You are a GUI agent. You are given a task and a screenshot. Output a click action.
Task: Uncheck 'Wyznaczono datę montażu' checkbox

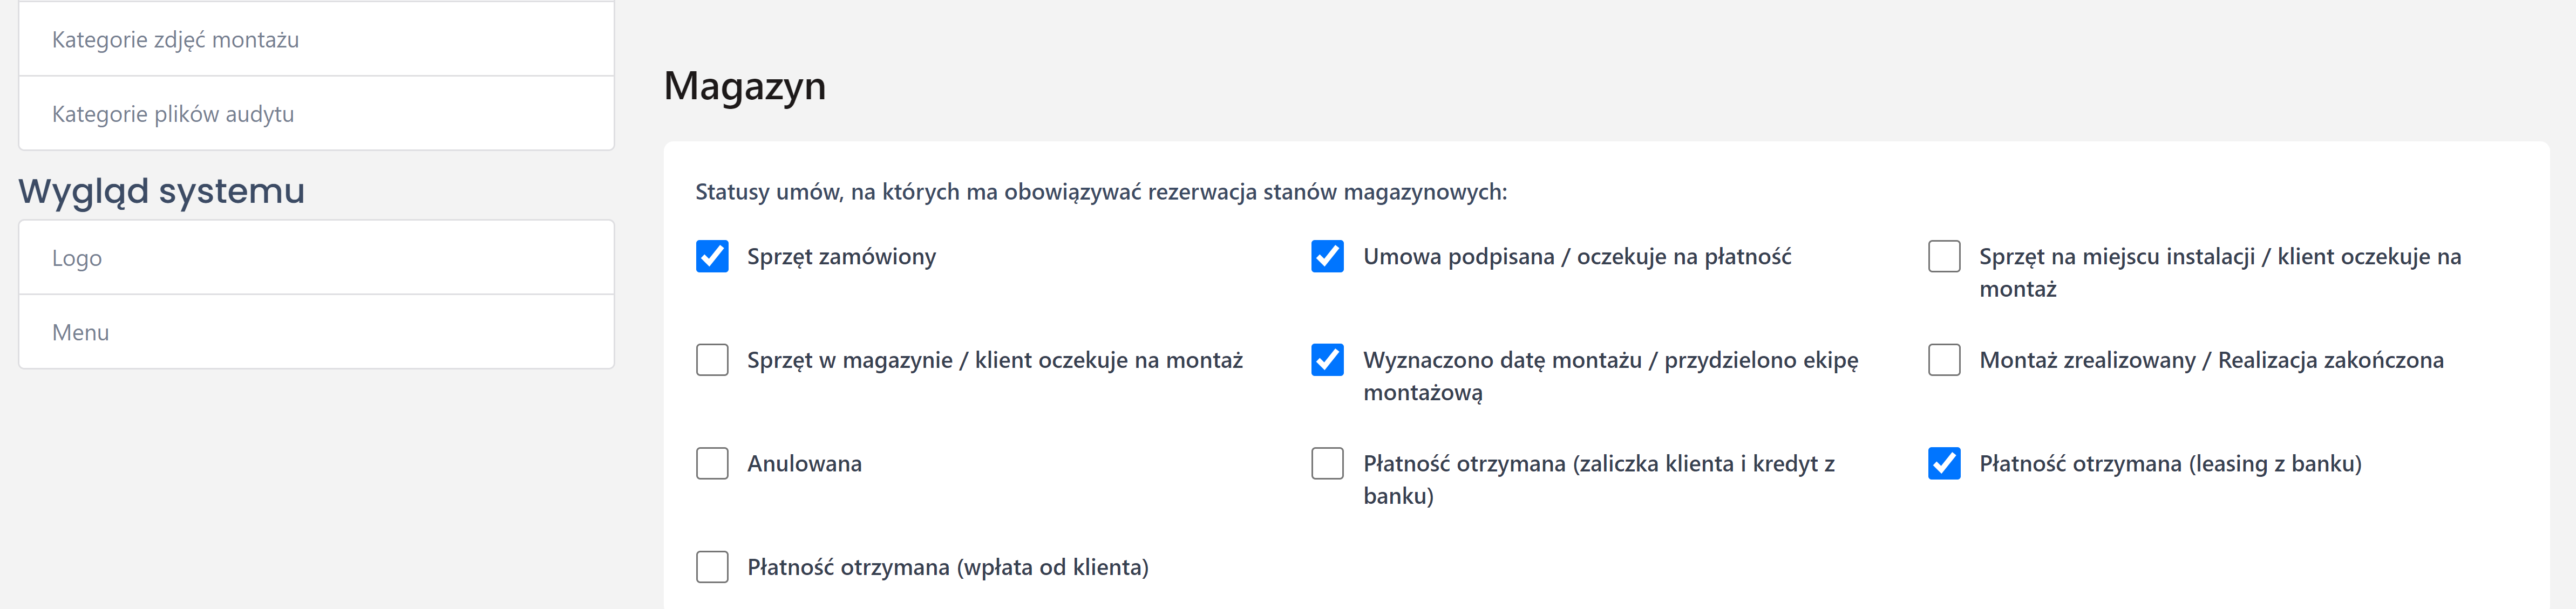pos(1327,360)
